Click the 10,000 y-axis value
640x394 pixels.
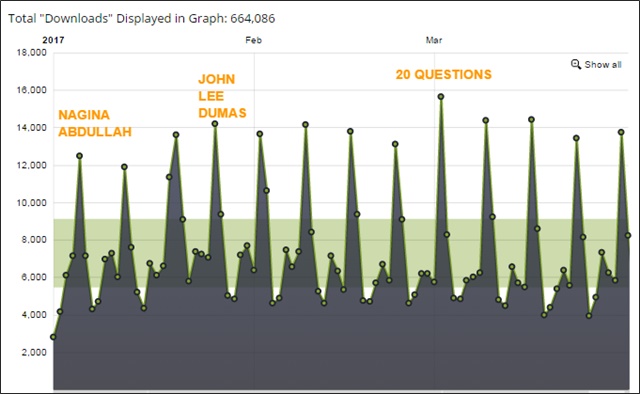tap(31, 203)
